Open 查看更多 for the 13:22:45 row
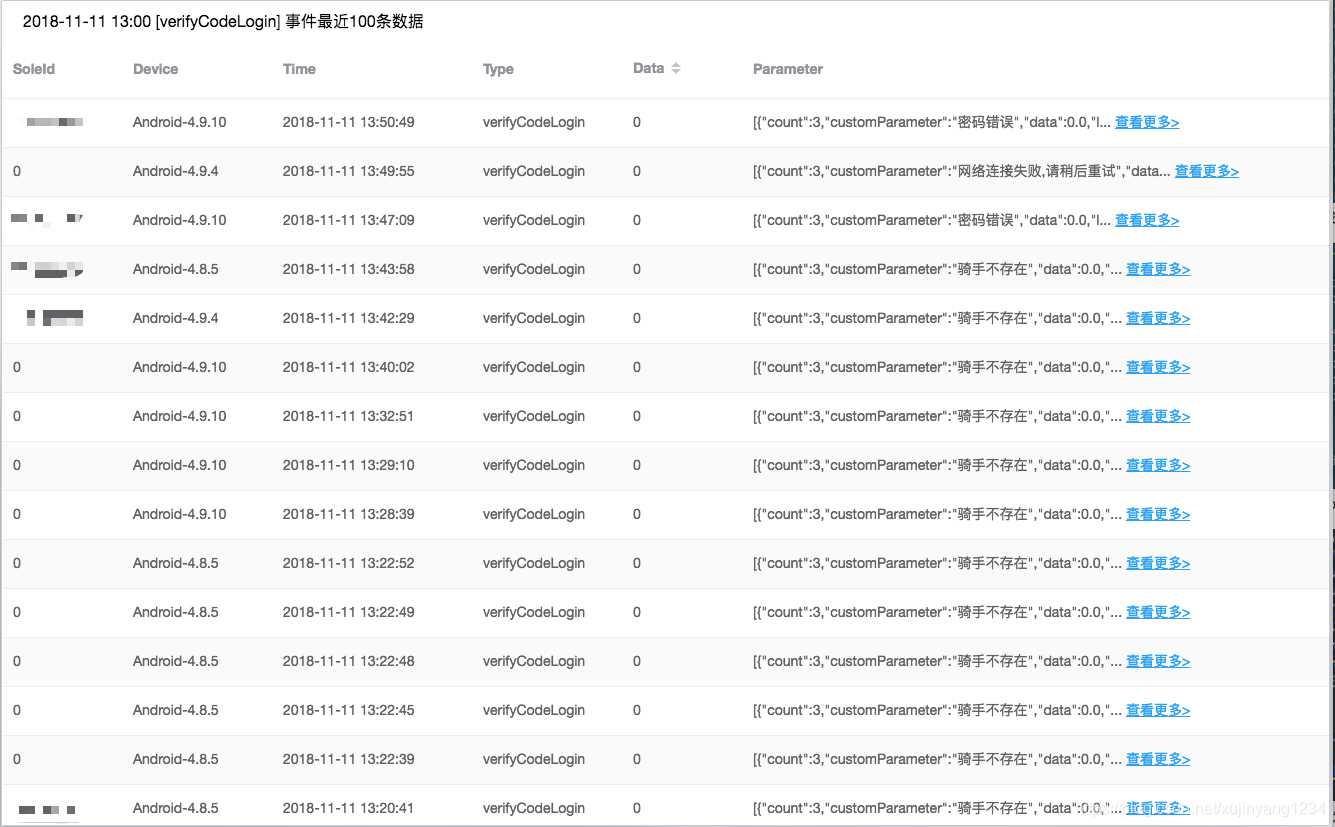 tap(1158, 710)
